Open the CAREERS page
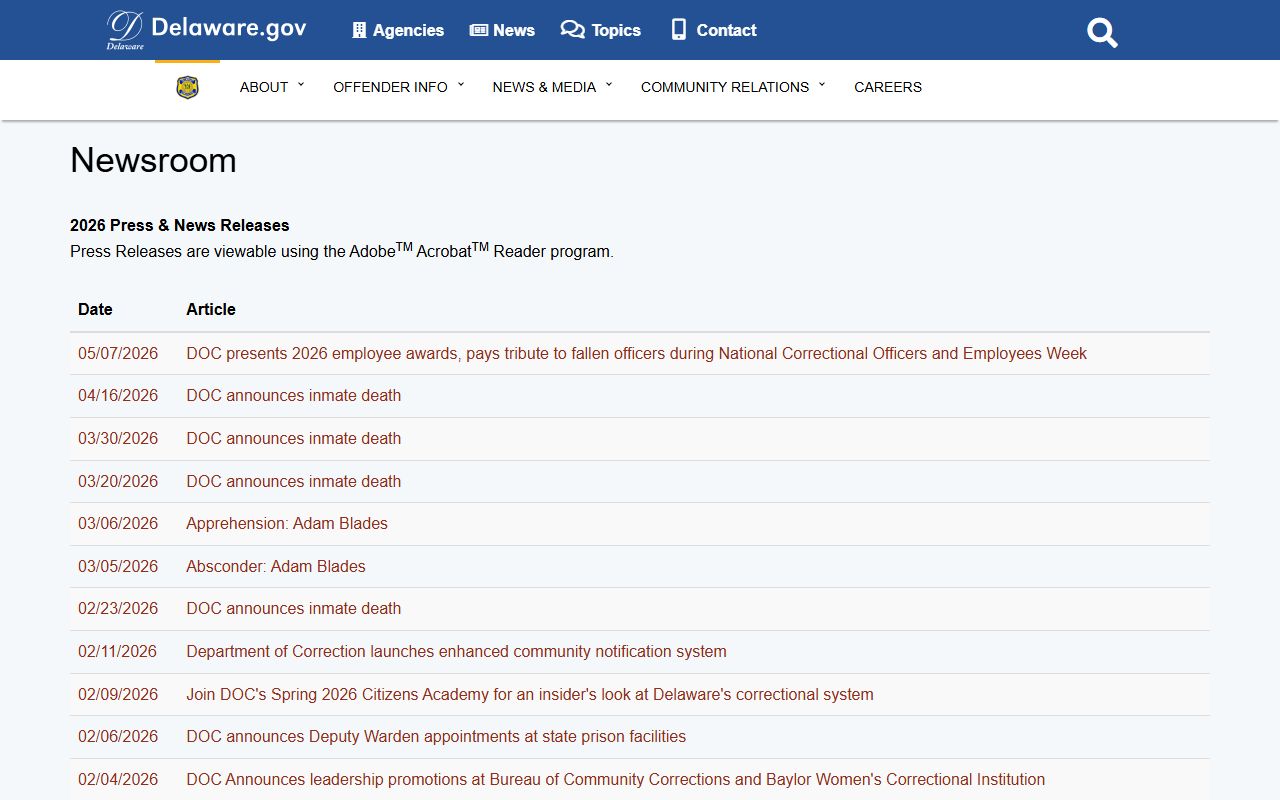Image resolution: width=1280 pixels, height=800 pixels. point(888,87)
